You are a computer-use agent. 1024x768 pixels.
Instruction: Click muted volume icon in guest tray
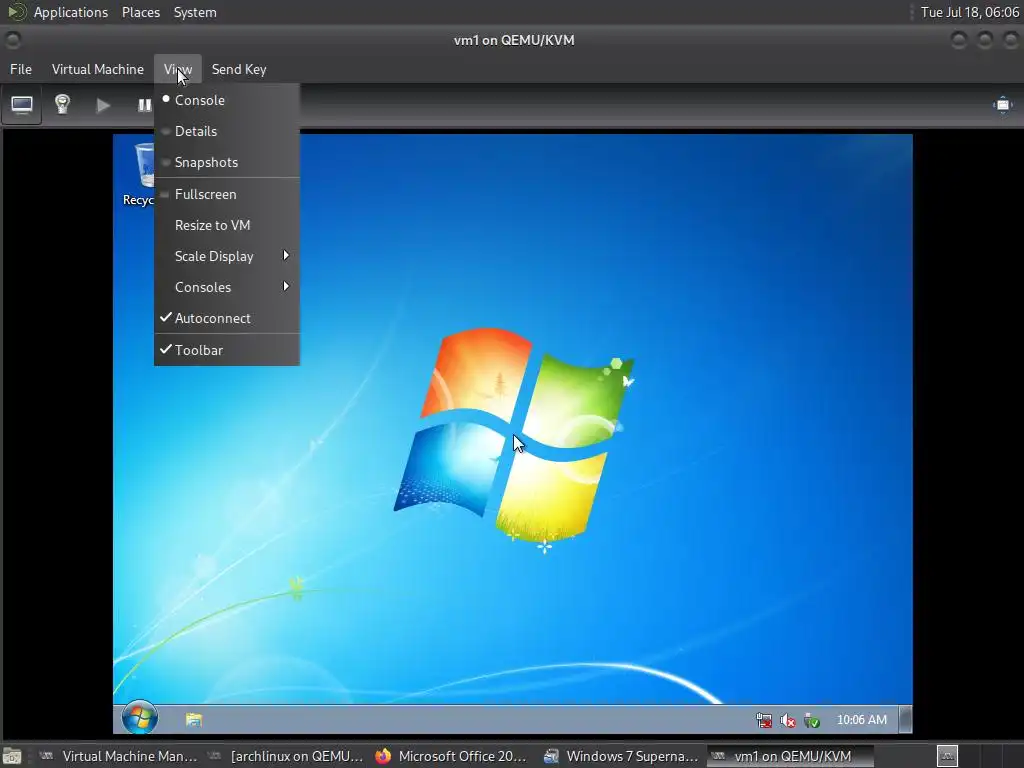pos(788,720)
